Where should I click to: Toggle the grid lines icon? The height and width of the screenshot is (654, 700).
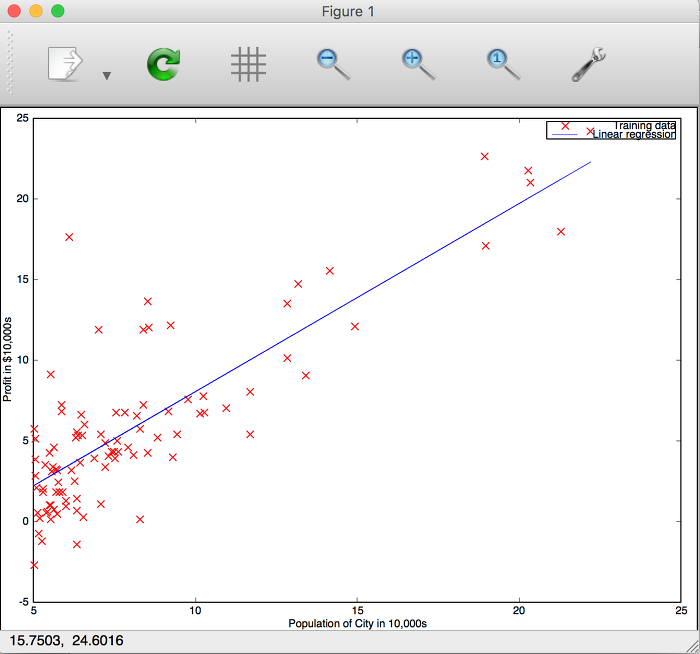(248, 64)
